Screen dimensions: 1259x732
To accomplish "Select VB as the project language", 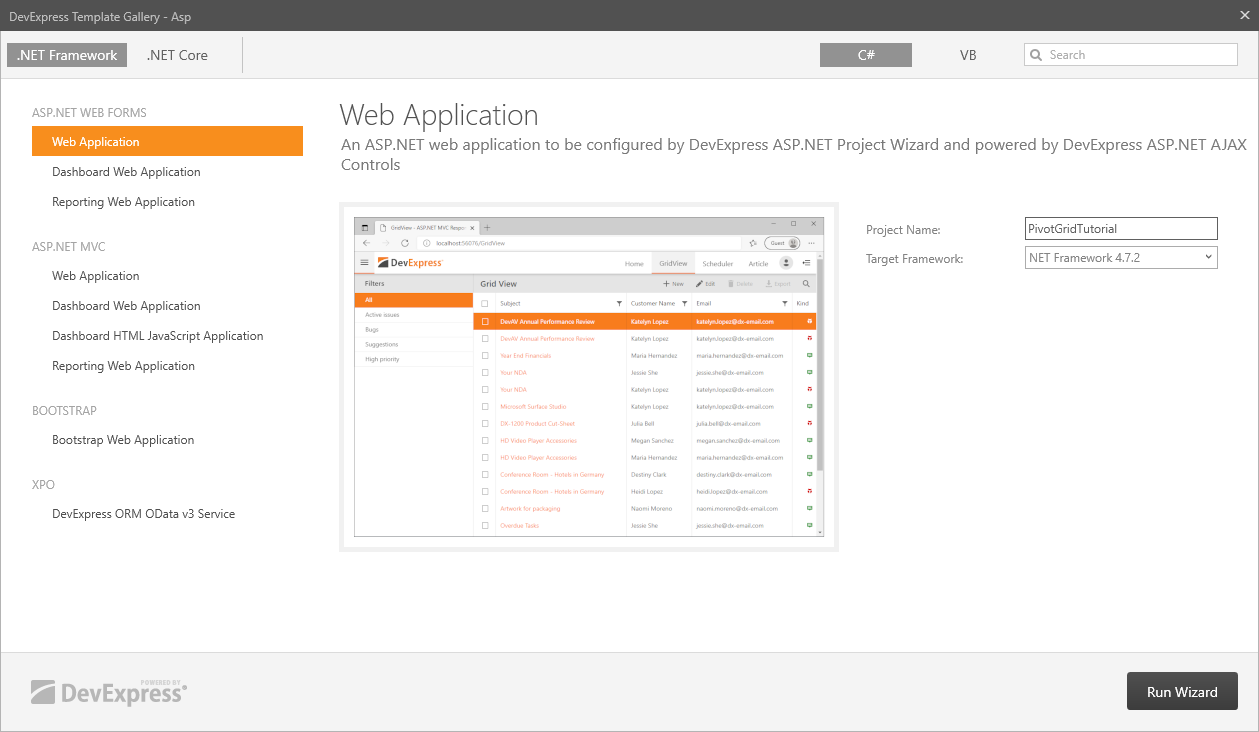I will click(x=968, y=55).
